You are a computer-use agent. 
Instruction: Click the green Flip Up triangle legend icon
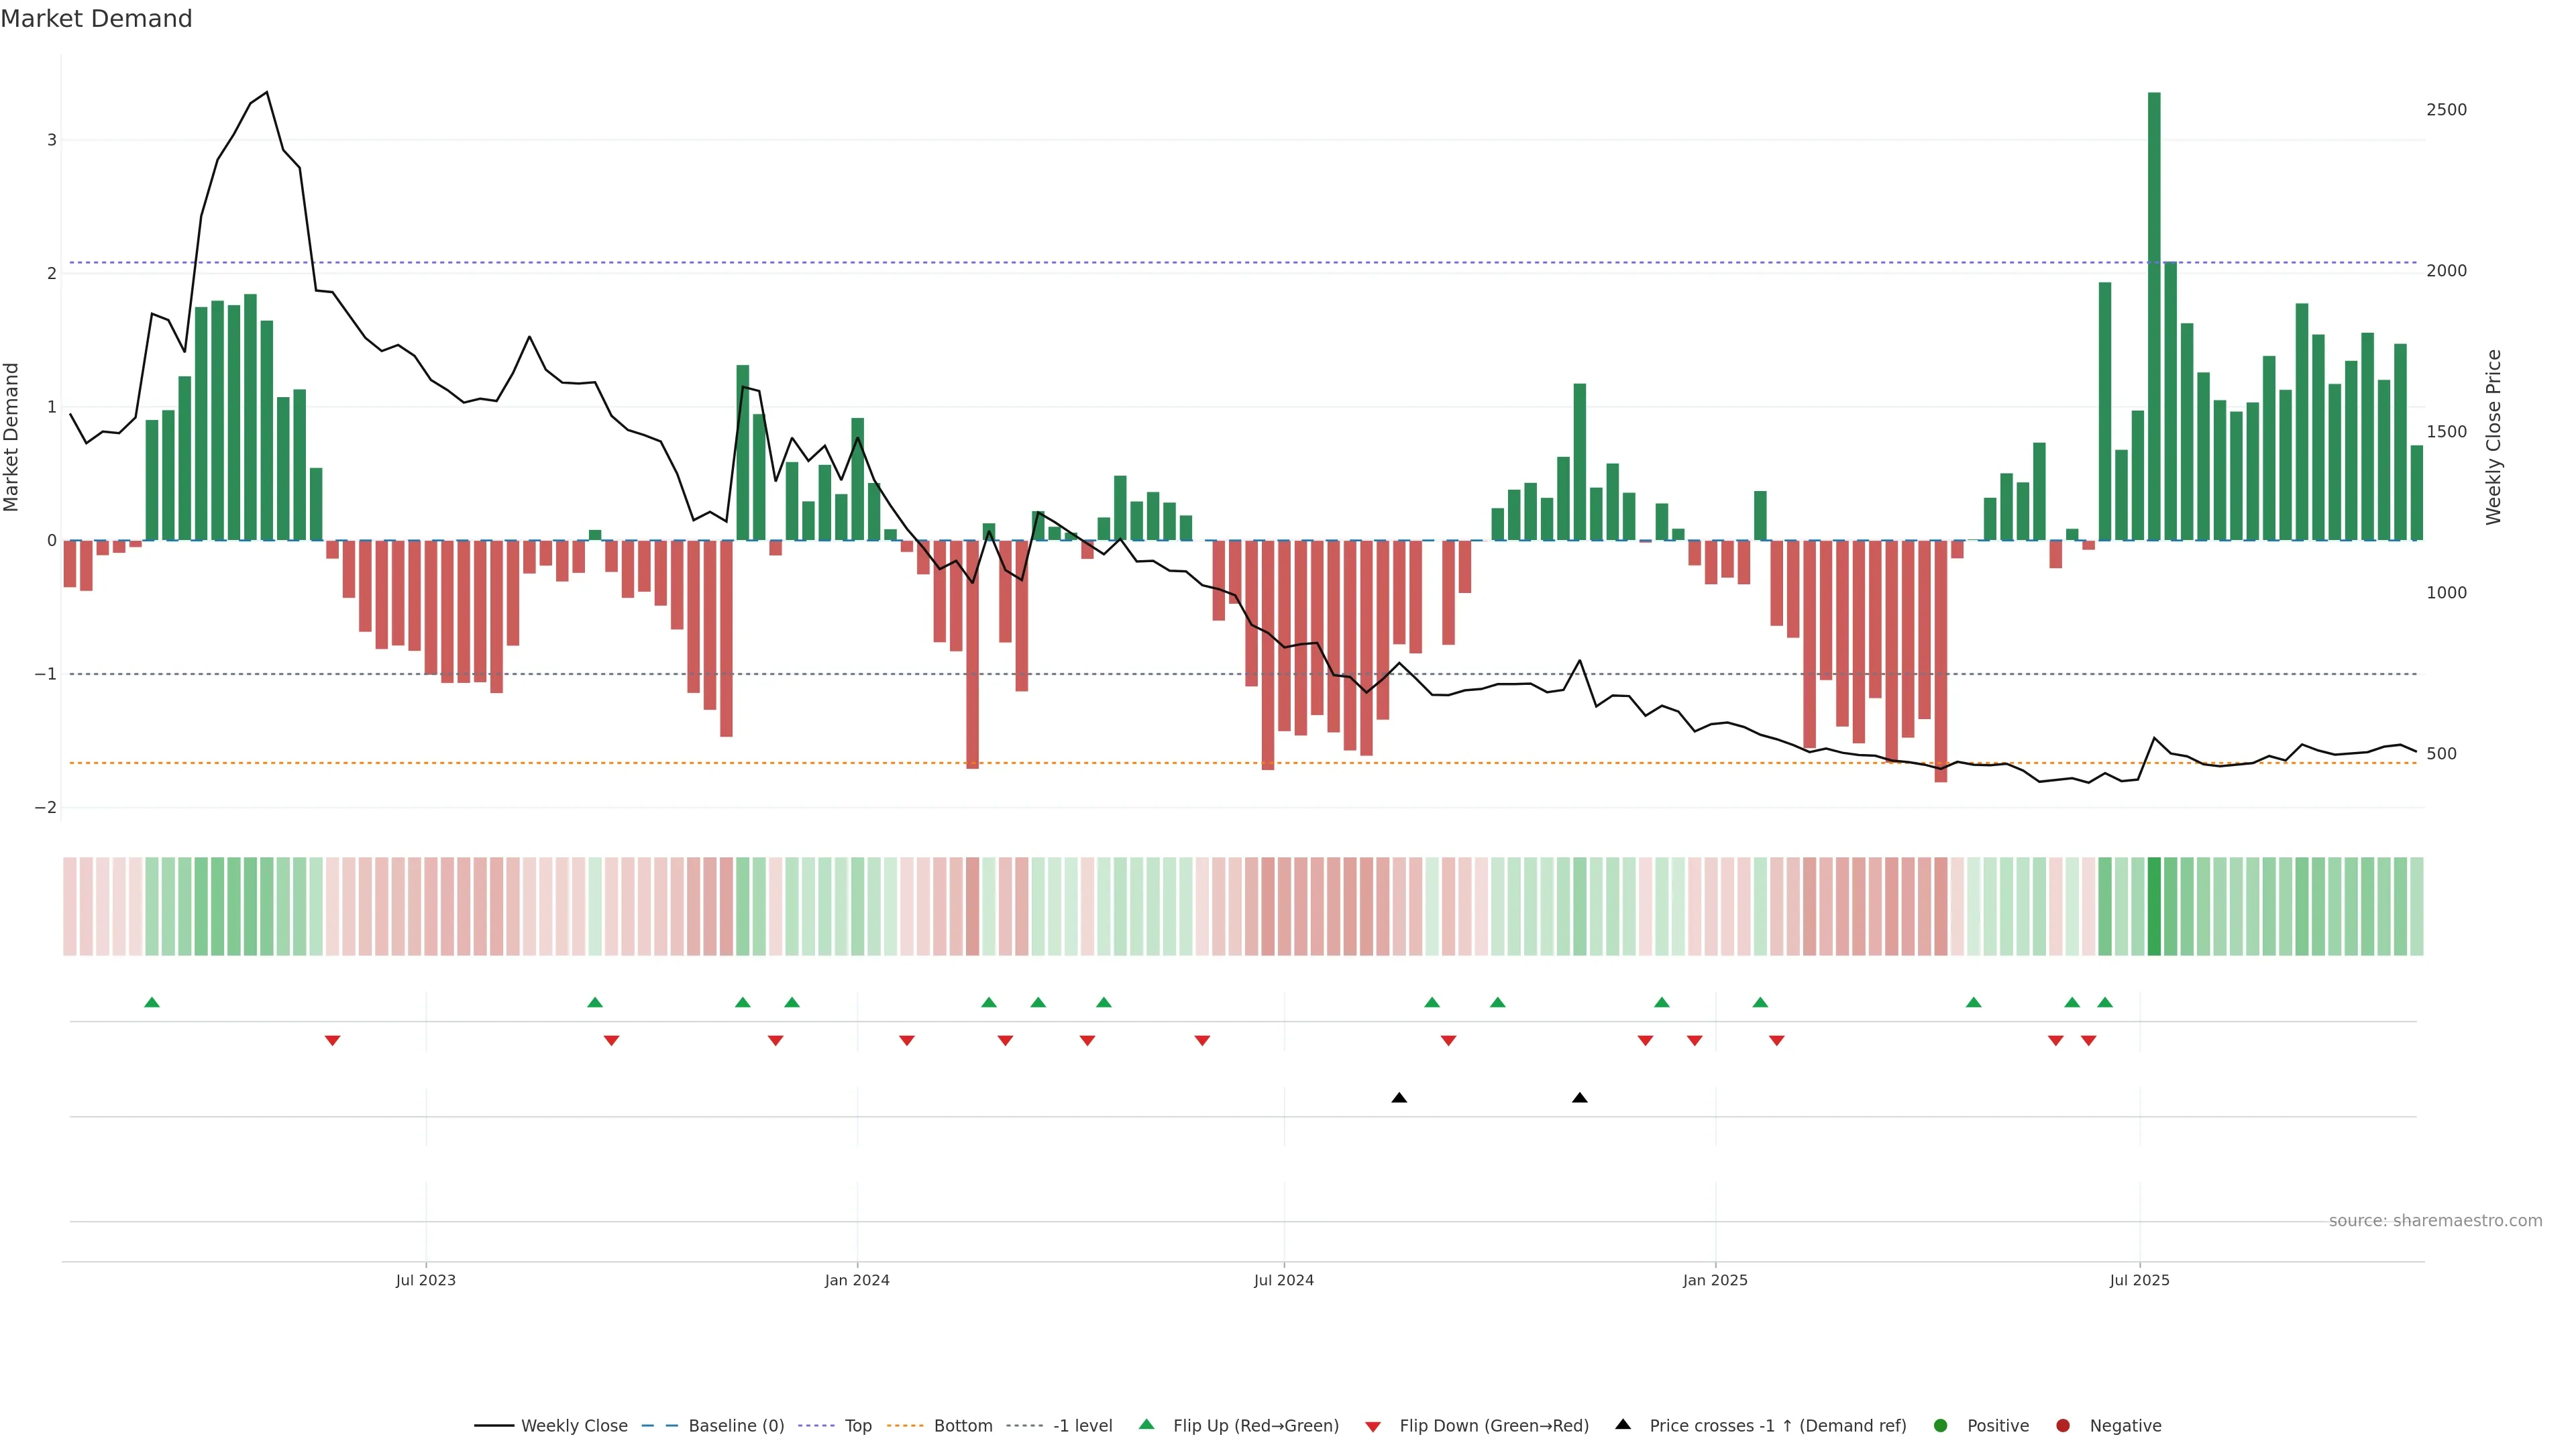(1146, 1424)
